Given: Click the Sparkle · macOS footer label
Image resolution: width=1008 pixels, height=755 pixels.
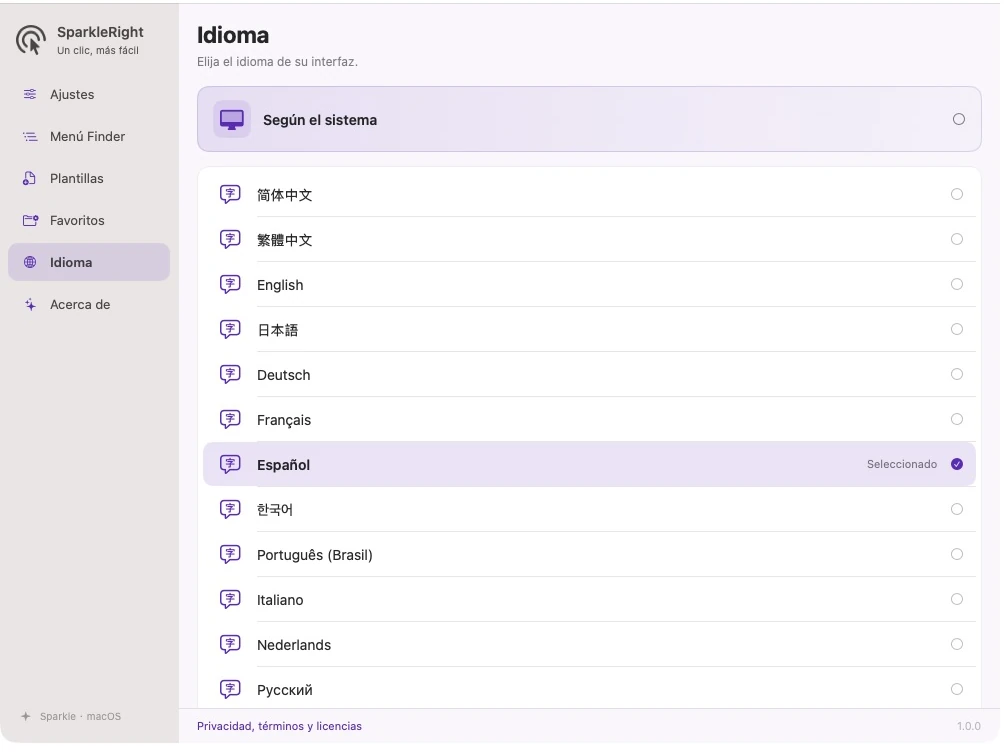Looking at the screenshot, I should [80, 716].
